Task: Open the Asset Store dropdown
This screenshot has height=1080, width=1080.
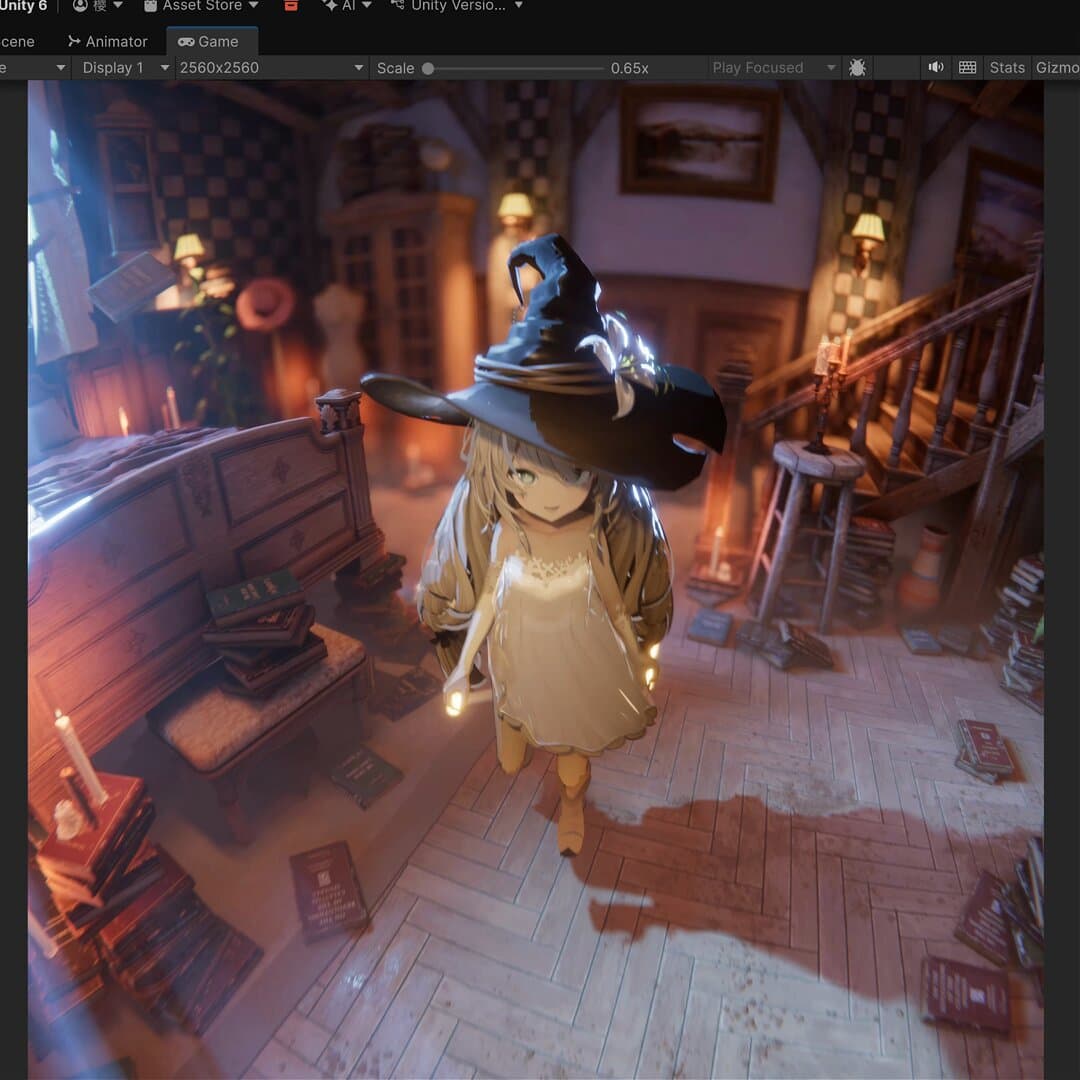Action: [201, 6]
